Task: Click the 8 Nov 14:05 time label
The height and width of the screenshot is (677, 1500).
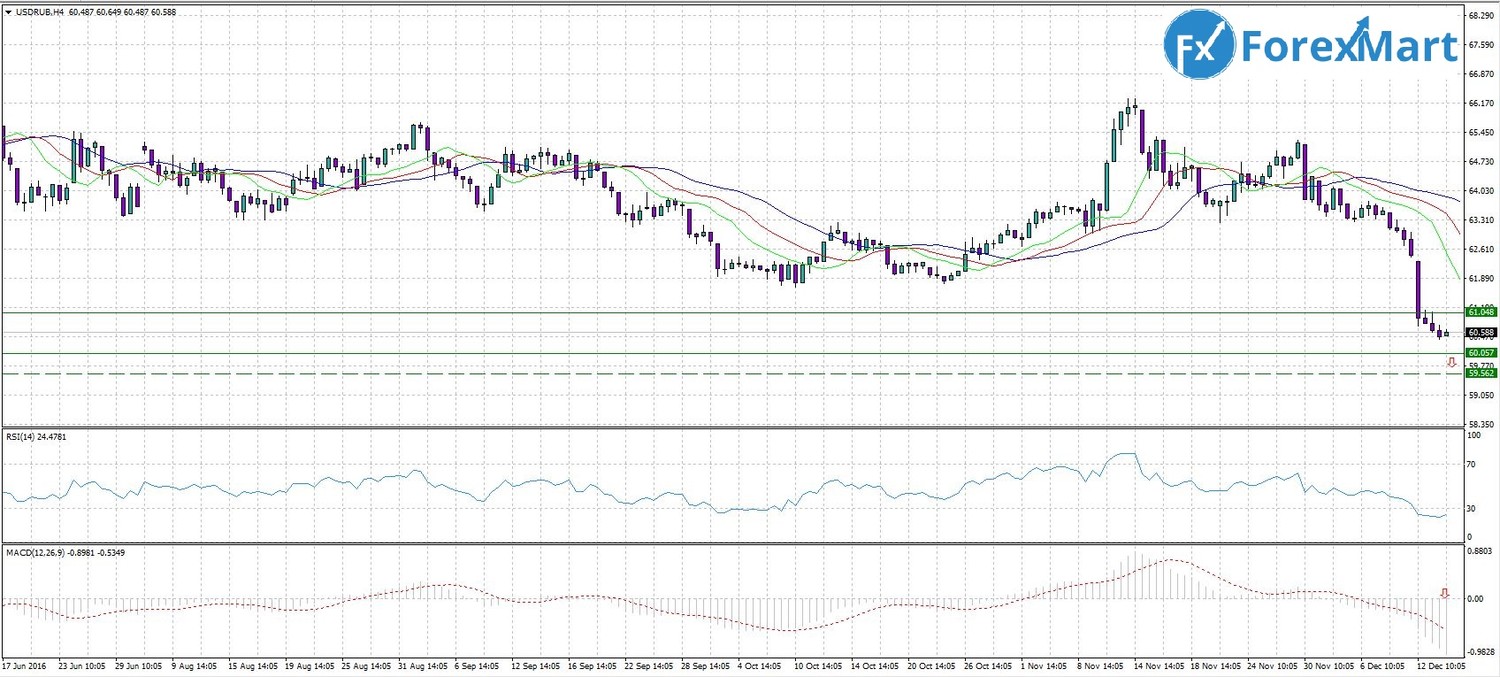Action: click(1099, 664)
